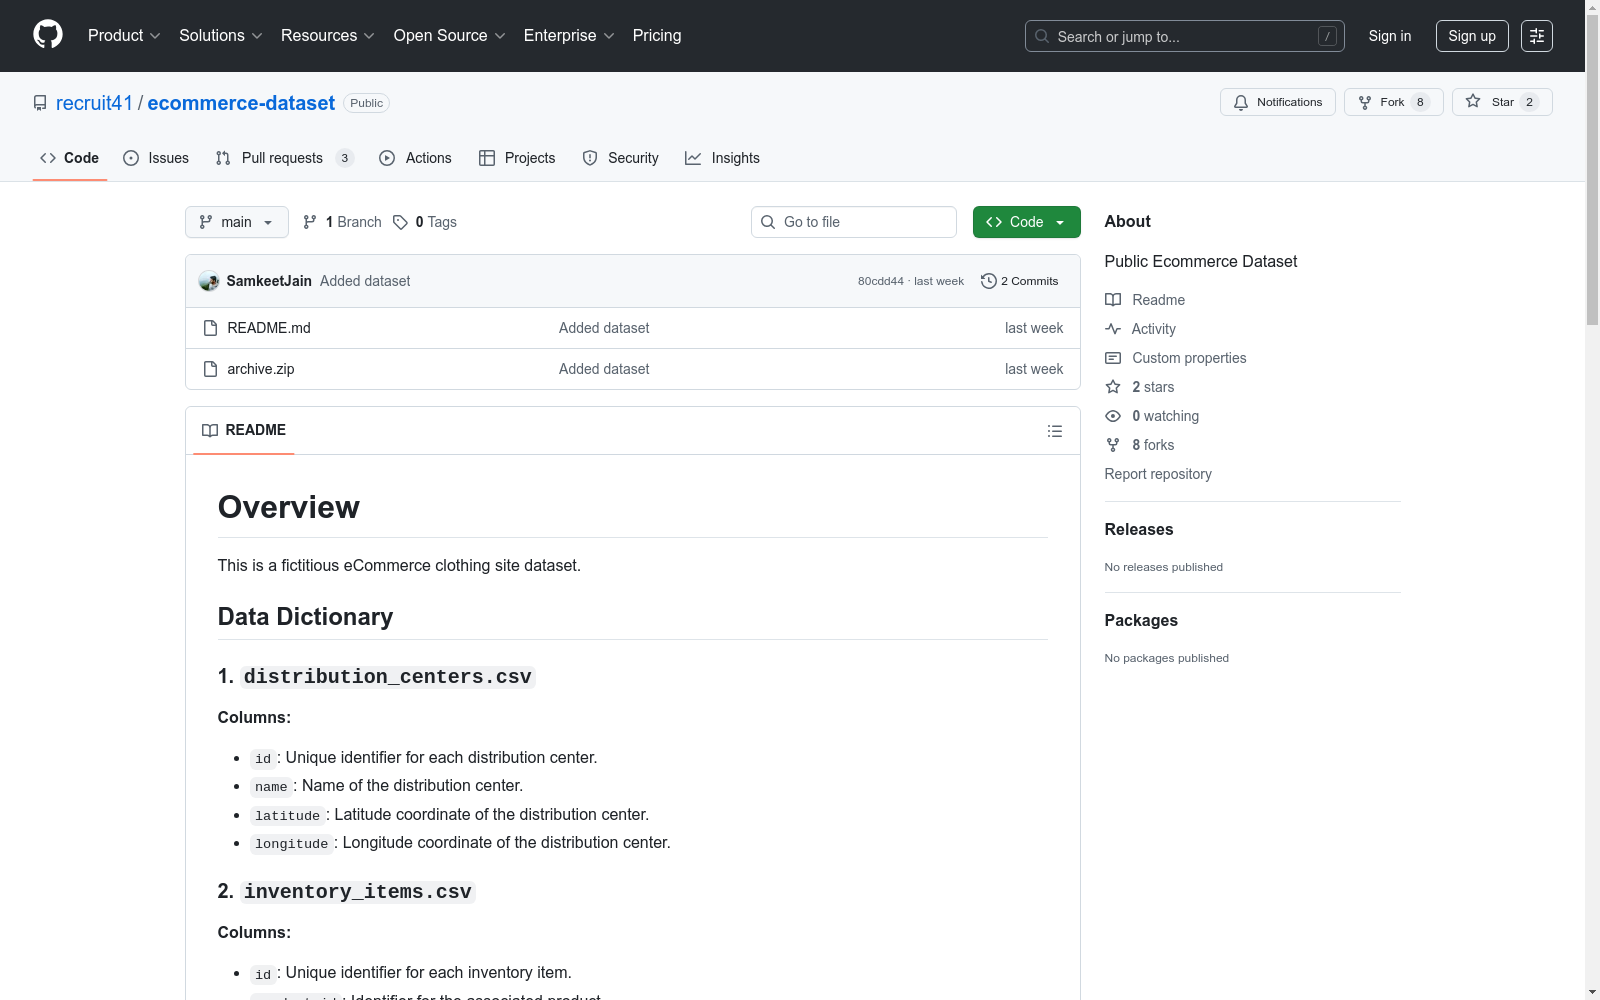Expand the Resources menu

click(x=328, y=35)
